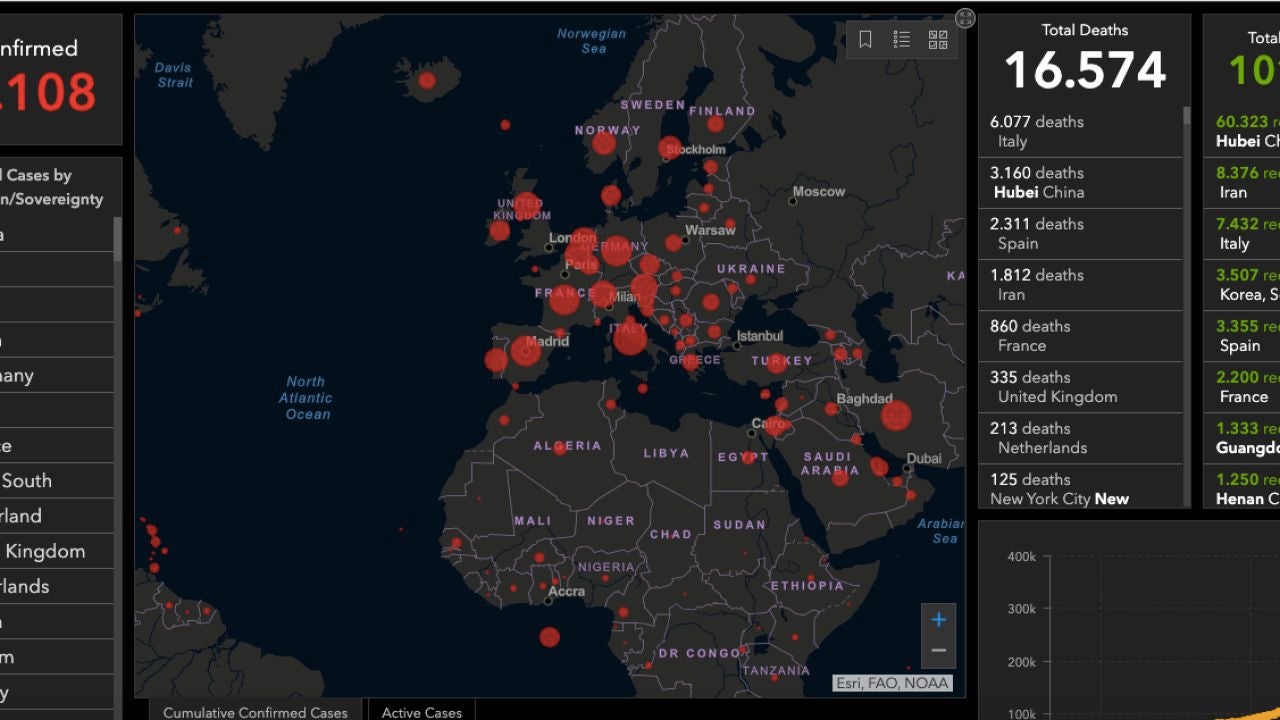Select 8.376 recovered Iran entry
The width and height of the screenshot is (1280, 720).
1245,182
